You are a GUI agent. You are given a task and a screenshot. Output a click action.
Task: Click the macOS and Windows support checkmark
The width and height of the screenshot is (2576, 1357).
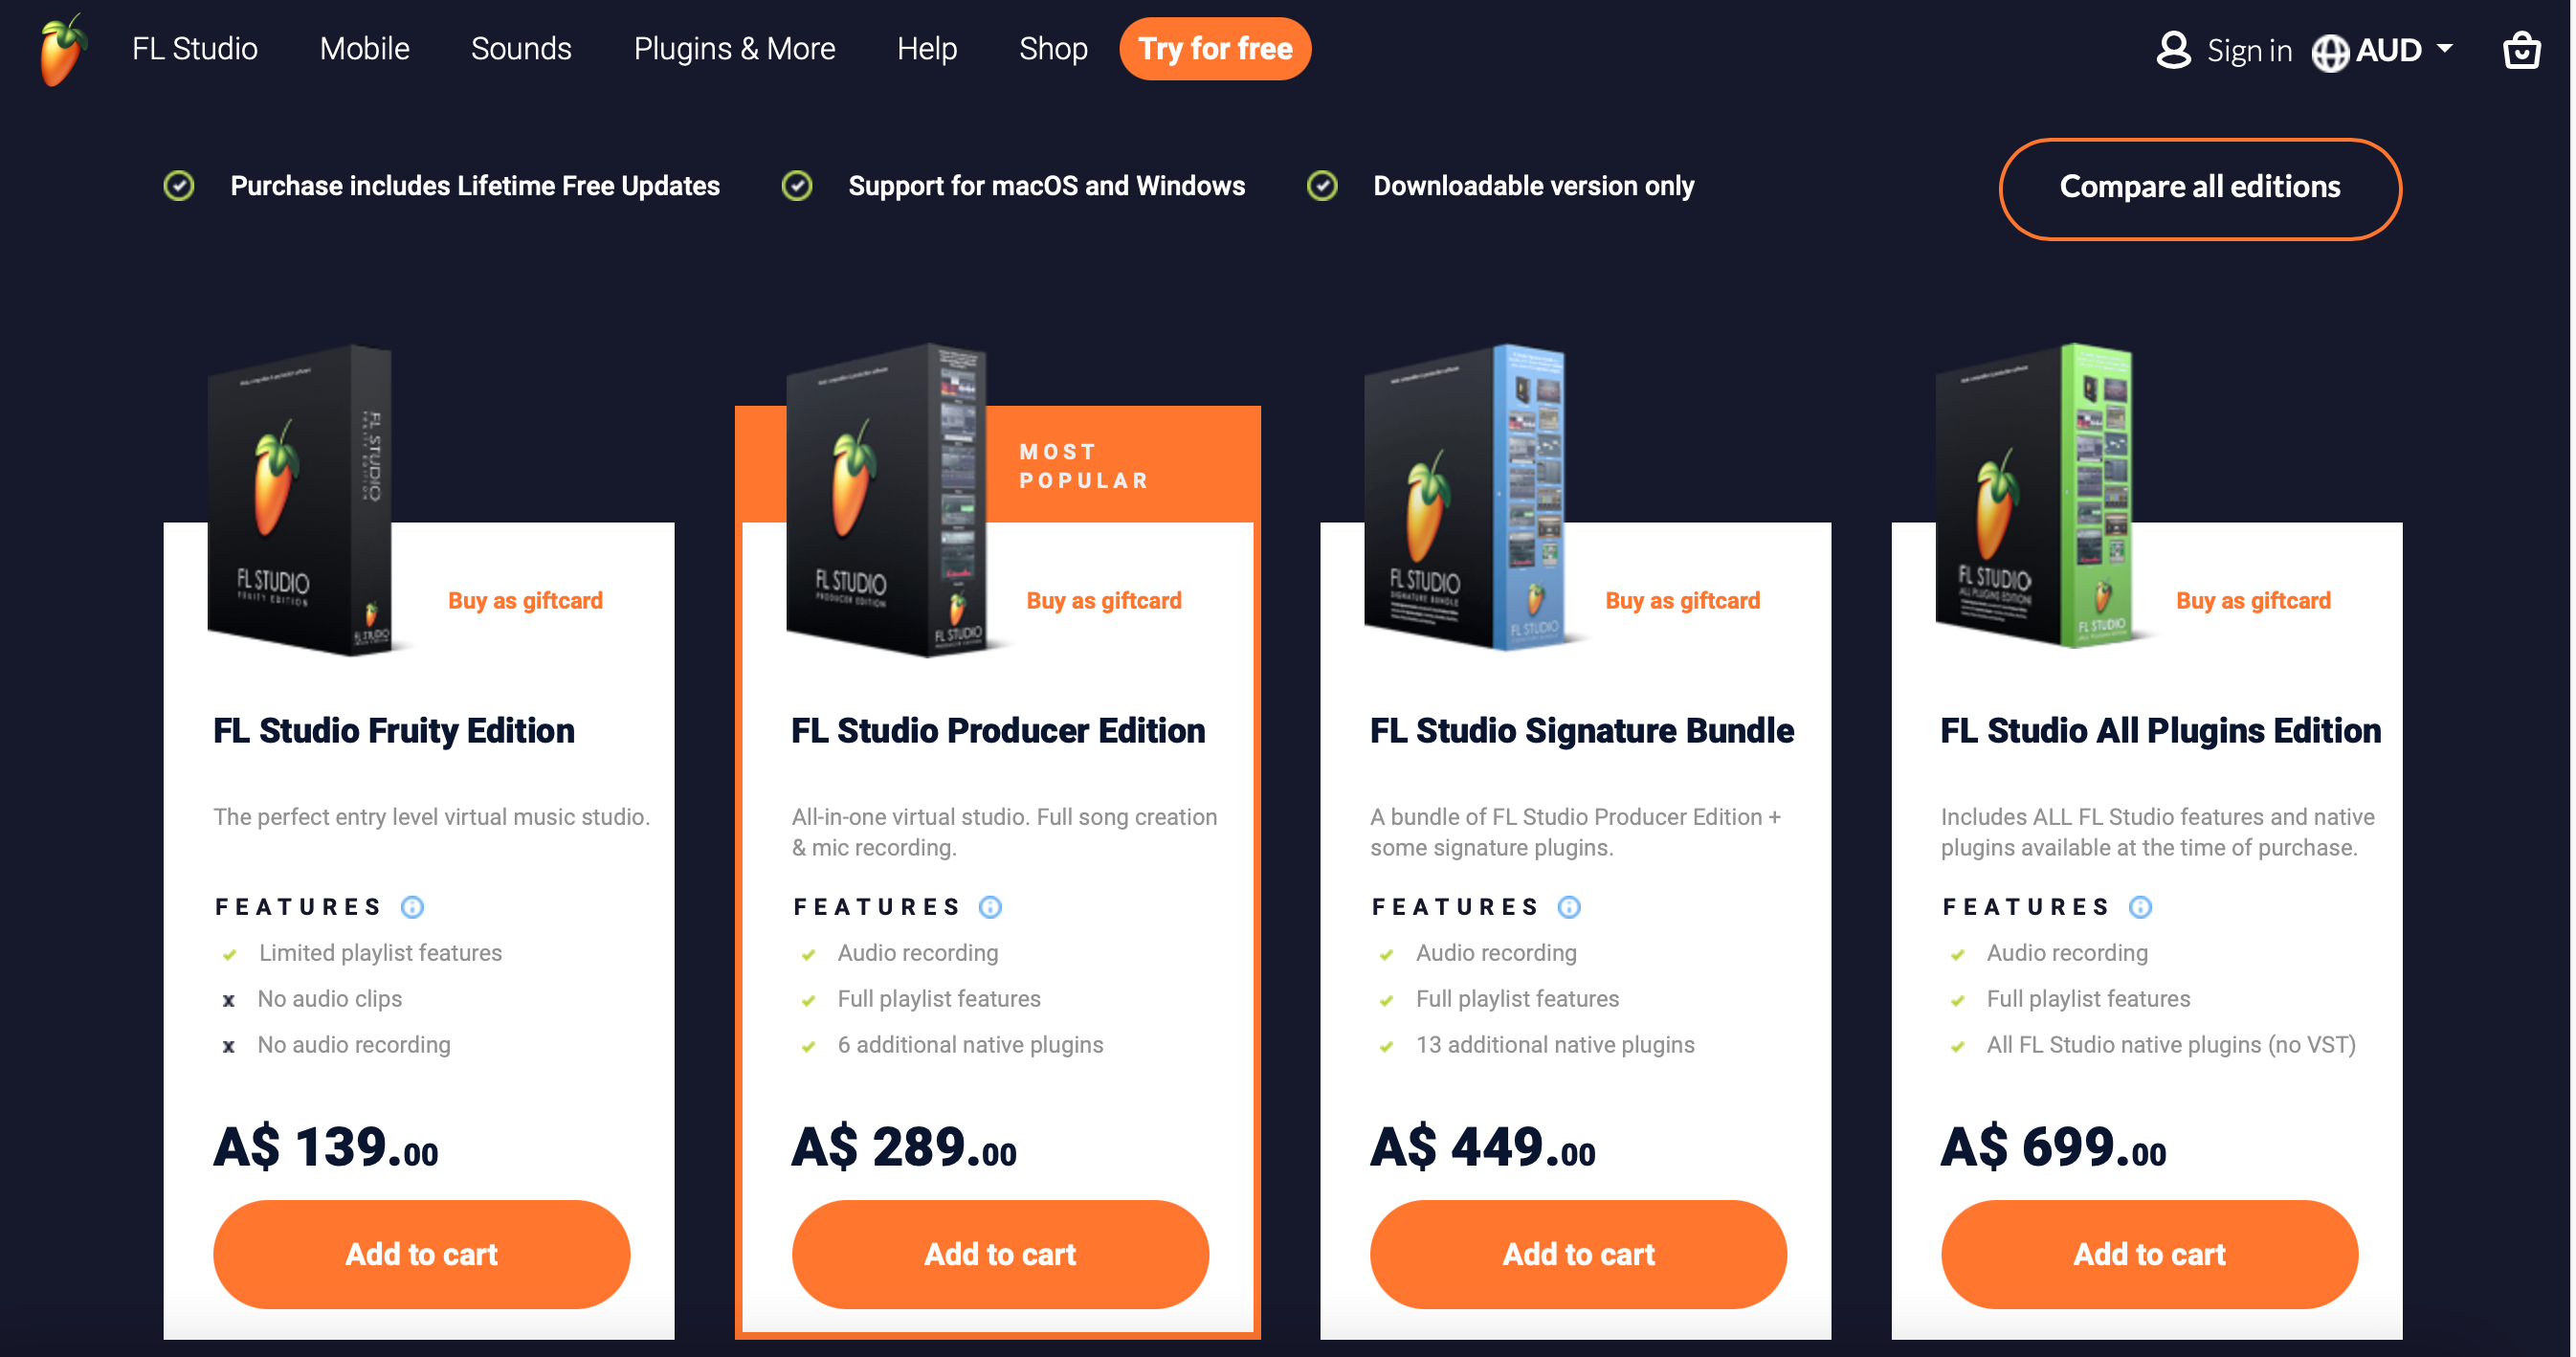click(x=795, y=186)
